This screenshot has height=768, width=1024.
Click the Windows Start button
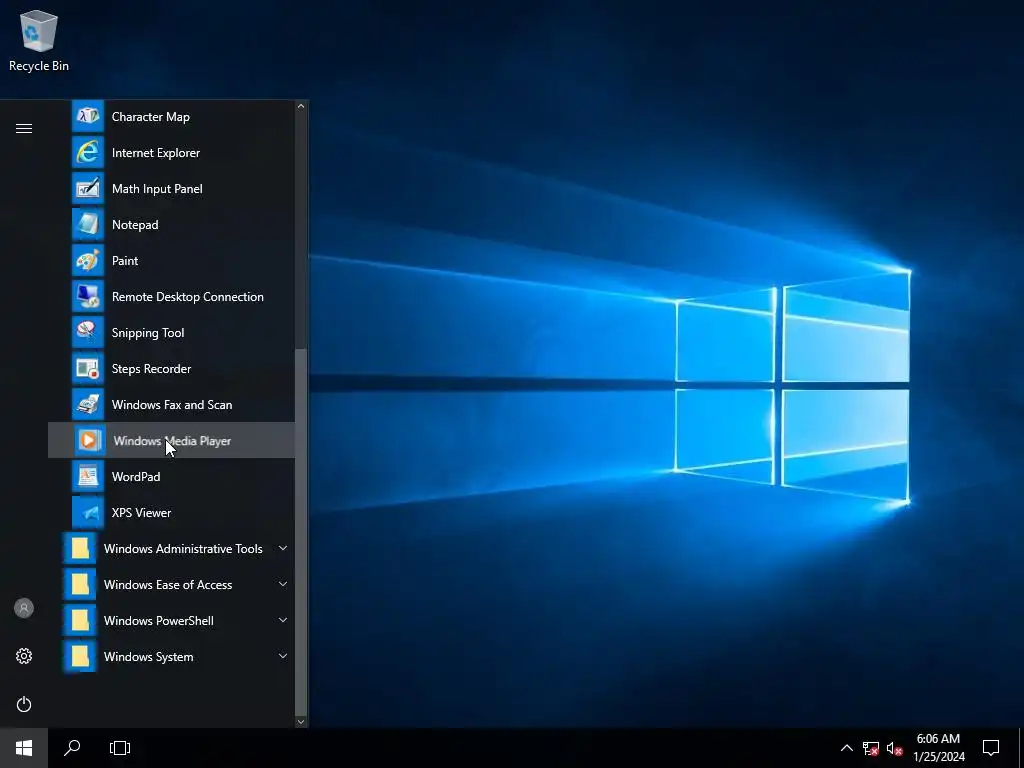(x=24, y=748)
